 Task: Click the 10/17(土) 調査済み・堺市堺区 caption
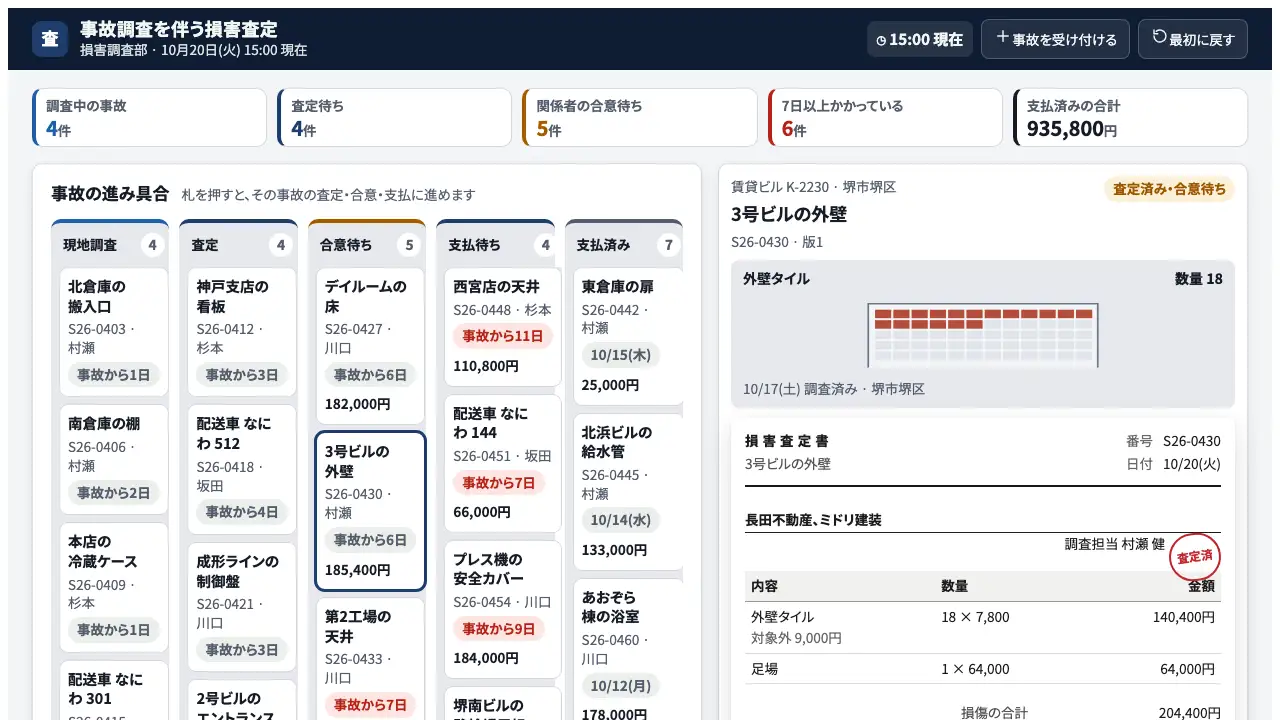[834, 389]
